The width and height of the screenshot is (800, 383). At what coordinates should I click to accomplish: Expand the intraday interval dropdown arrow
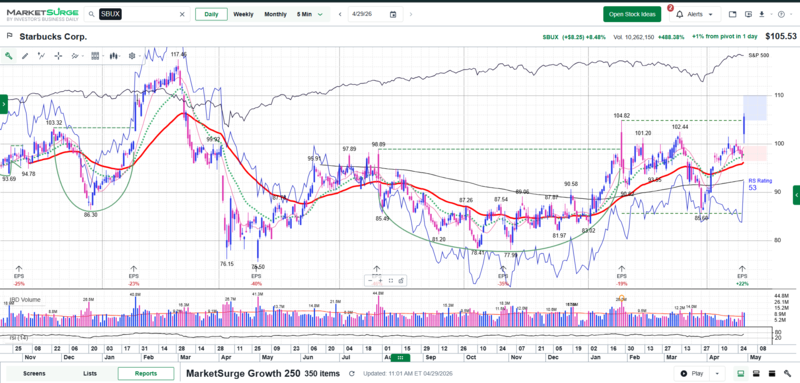click(x=320, y=14)
